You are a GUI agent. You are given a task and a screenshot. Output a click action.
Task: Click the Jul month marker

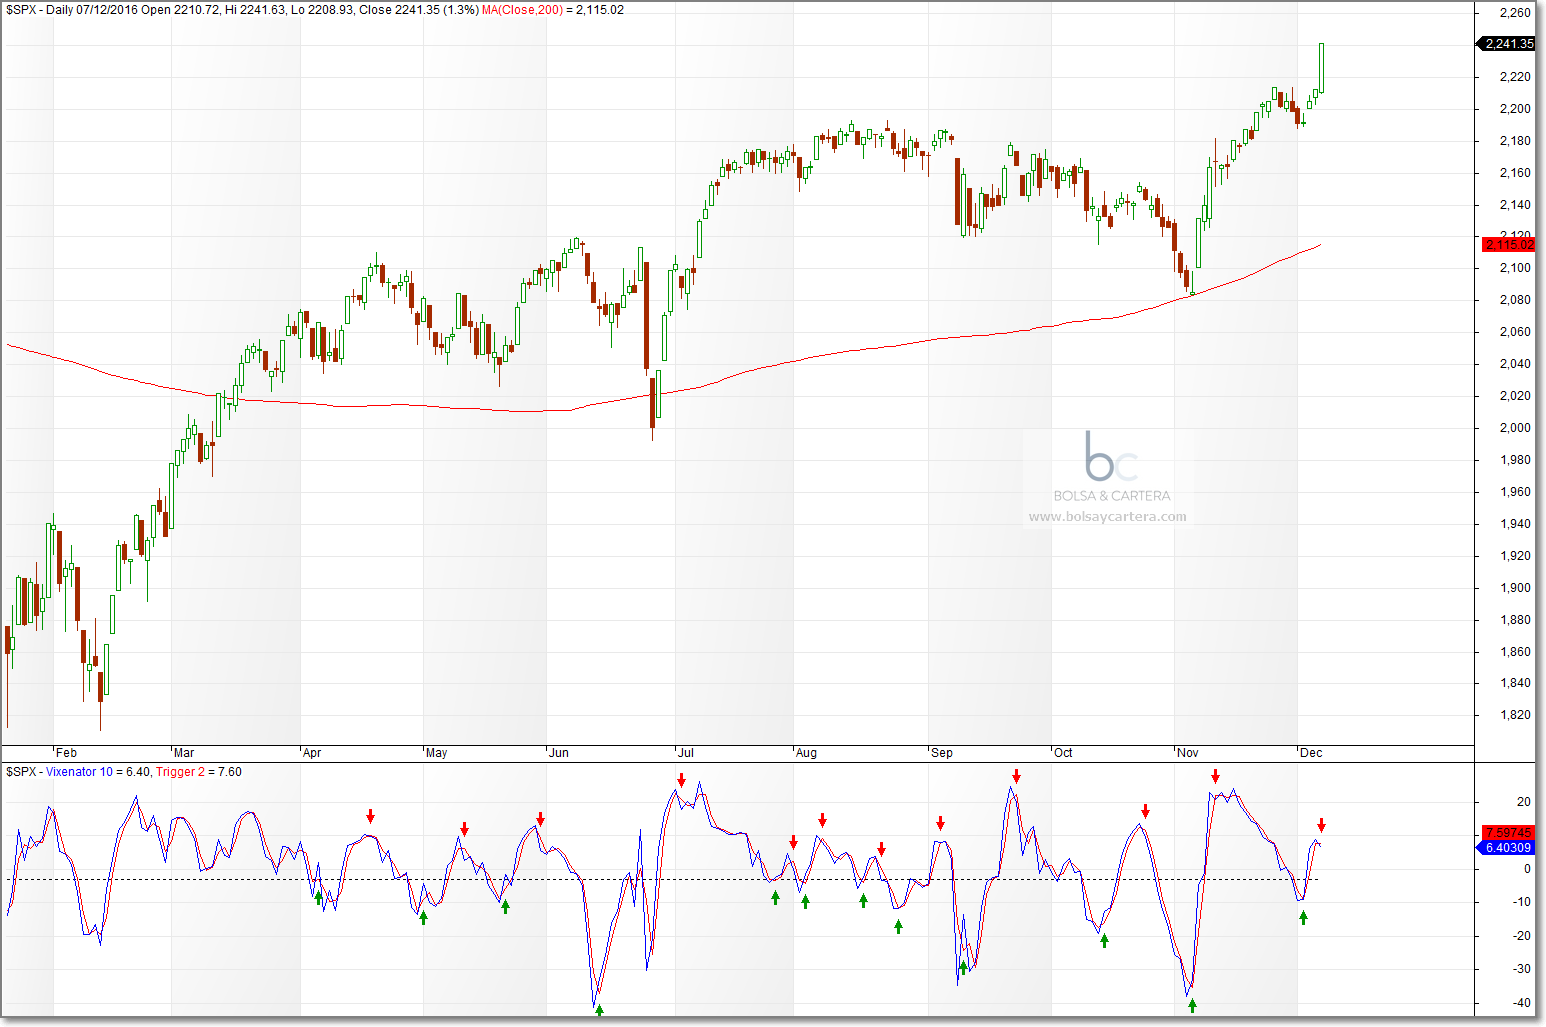[685, 753]
